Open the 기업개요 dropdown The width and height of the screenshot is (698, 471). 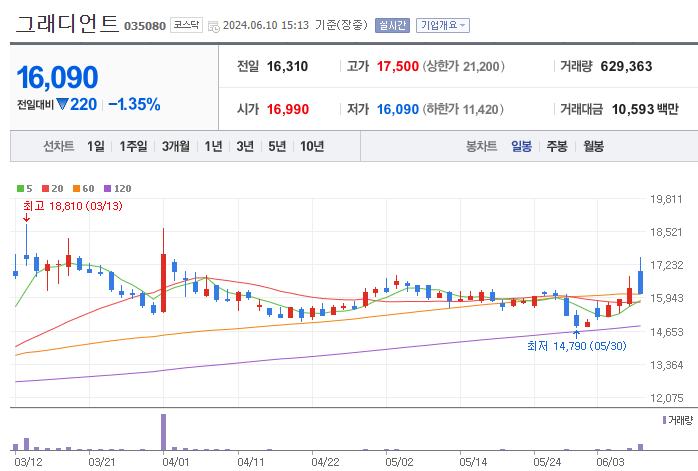(443, 25)
